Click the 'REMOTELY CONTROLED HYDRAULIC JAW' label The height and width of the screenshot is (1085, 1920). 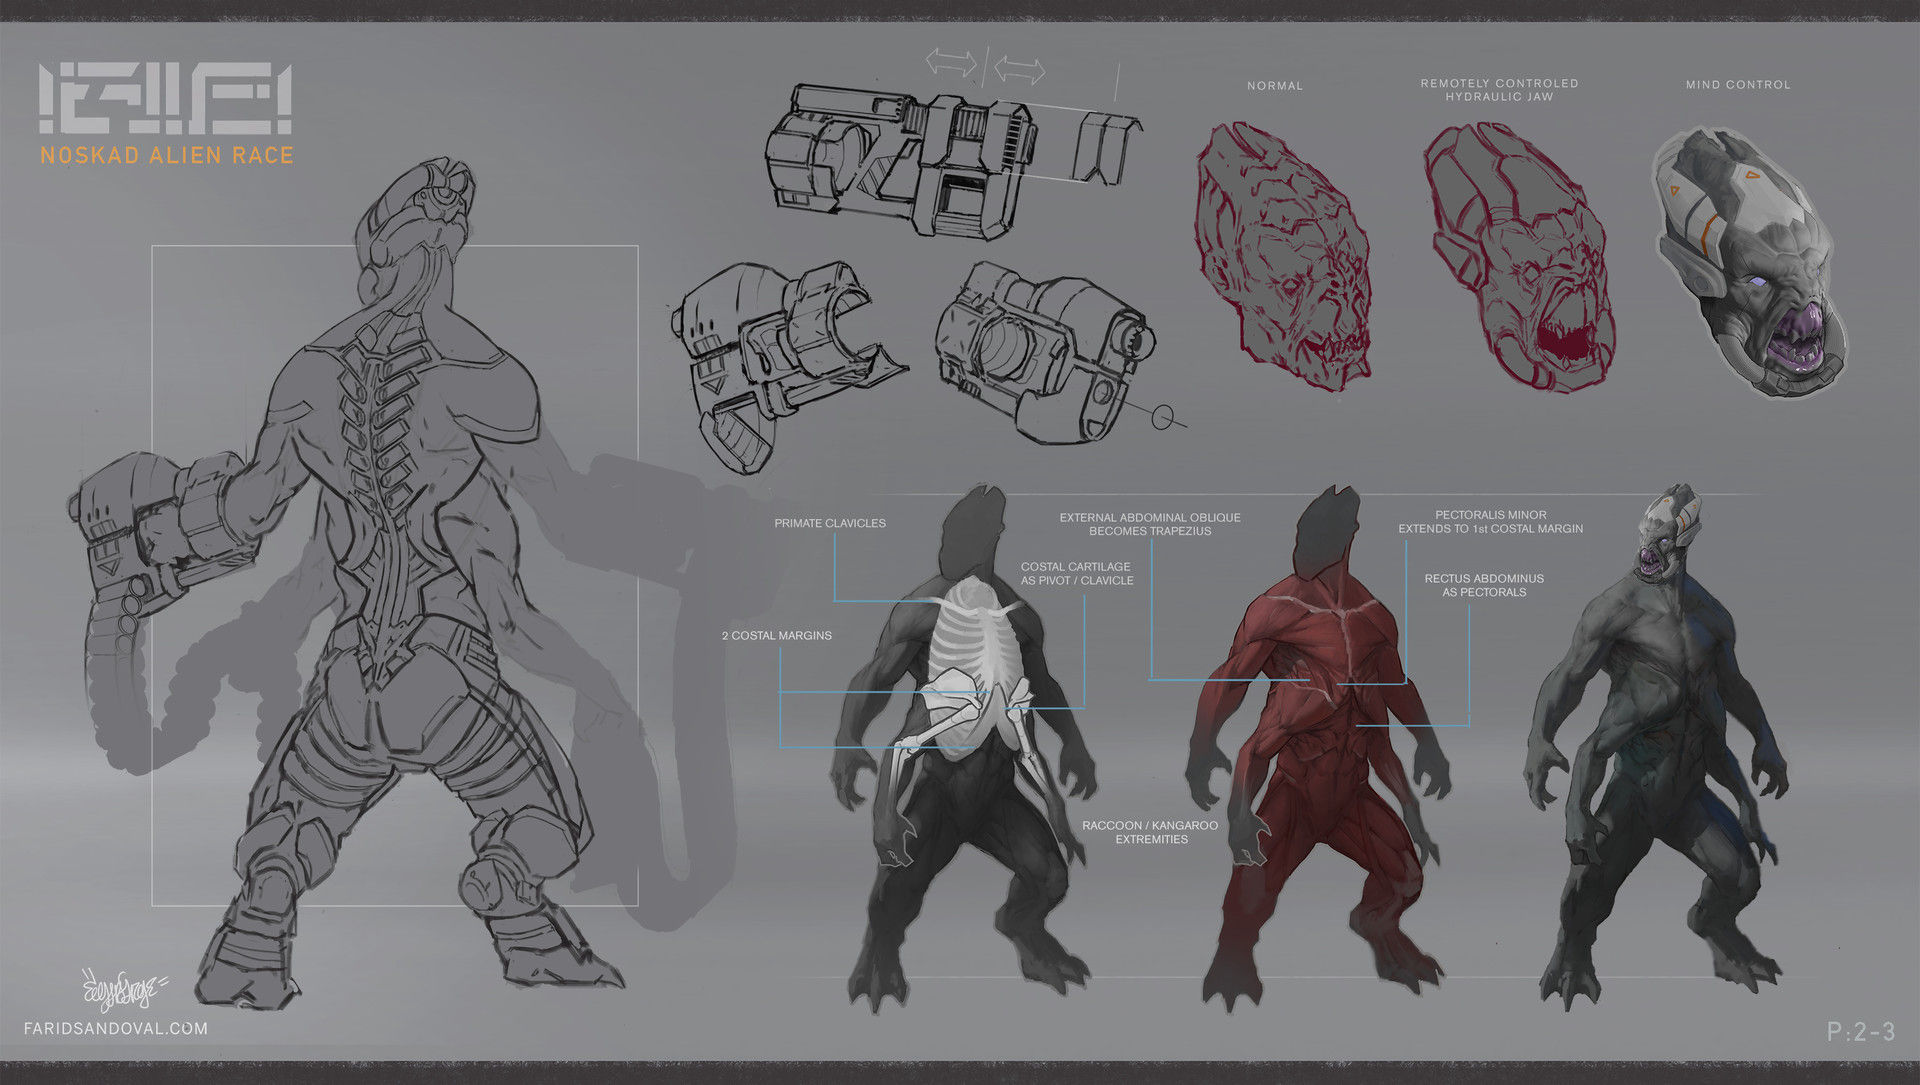tap(1499, 90)
